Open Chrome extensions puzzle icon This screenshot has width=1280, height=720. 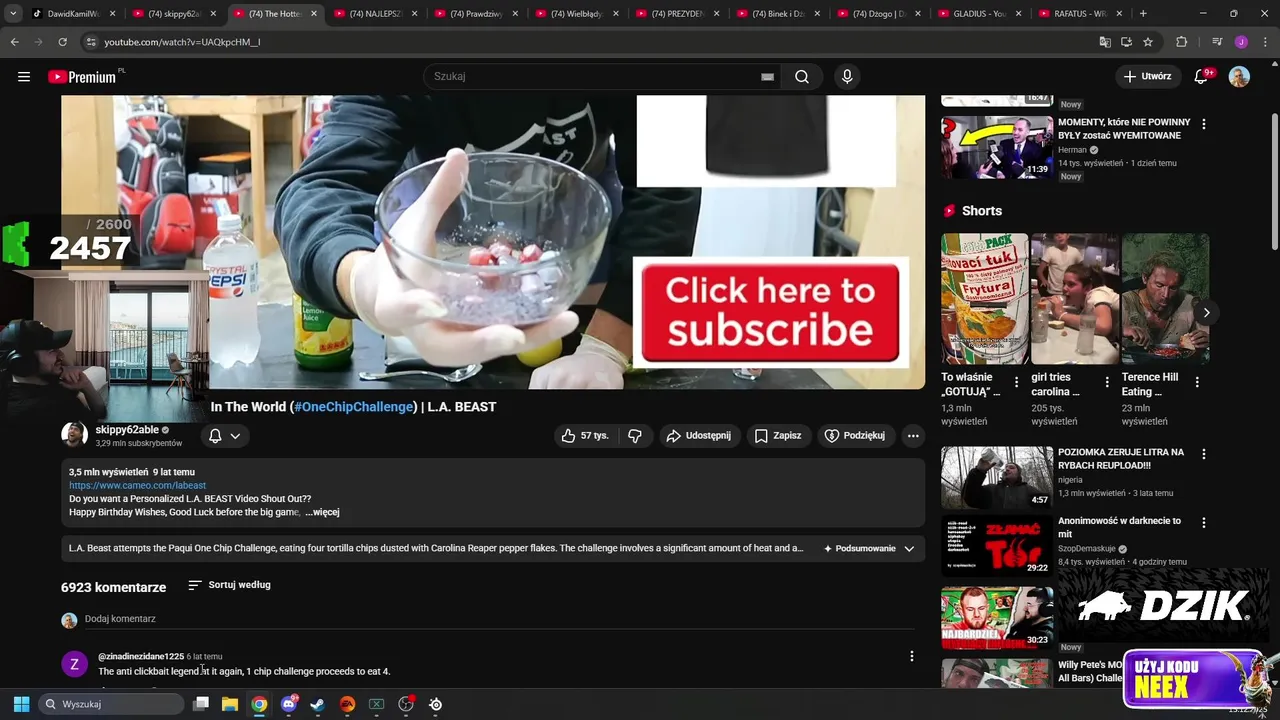point(1181,42)
